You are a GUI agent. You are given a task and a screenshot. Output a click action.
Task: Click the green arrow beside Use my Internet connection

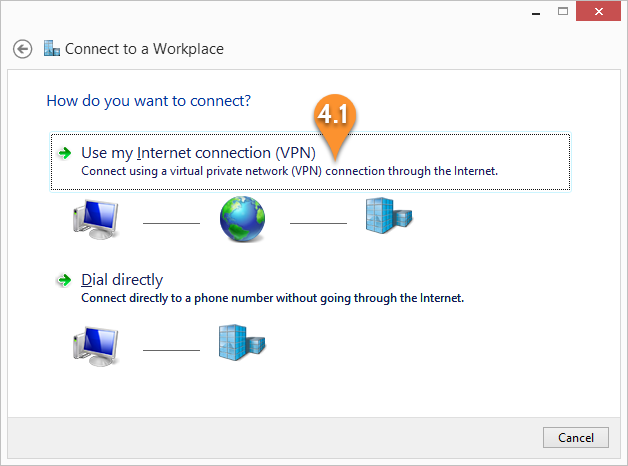pos(64,153)
